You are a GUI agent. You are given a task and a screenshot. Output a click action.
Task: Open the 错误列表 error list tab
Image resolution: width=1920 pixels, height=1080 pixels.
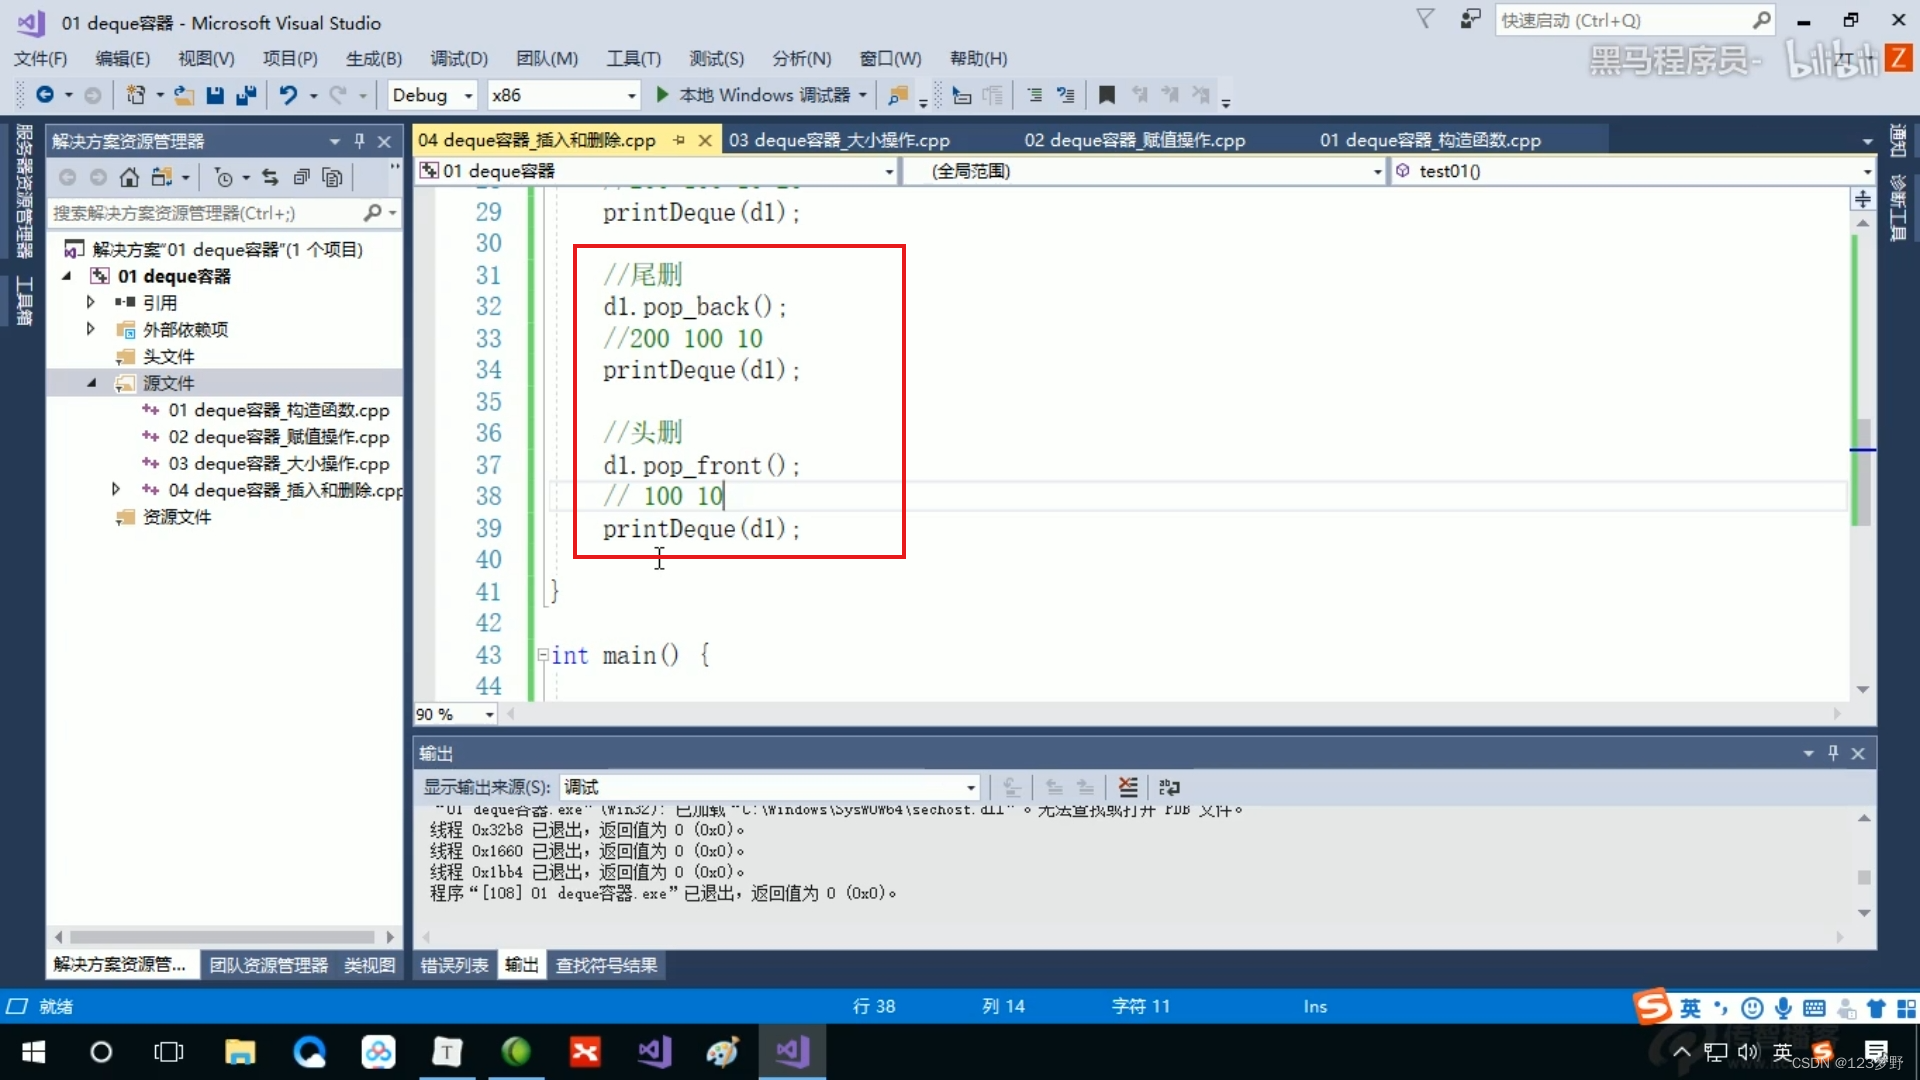coord(454,965)
